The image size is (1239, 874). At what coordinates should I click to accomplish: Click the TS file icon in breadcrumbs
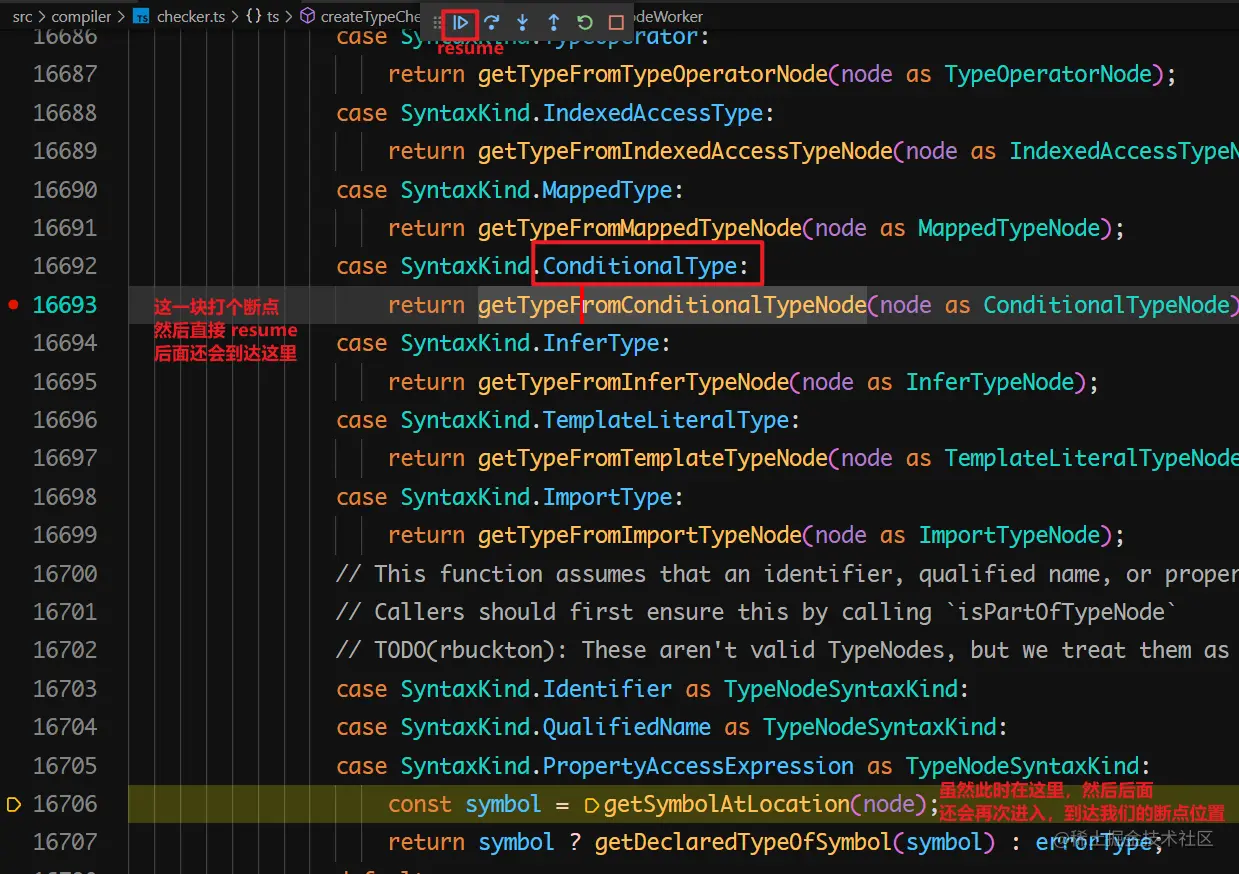(141, 17)
